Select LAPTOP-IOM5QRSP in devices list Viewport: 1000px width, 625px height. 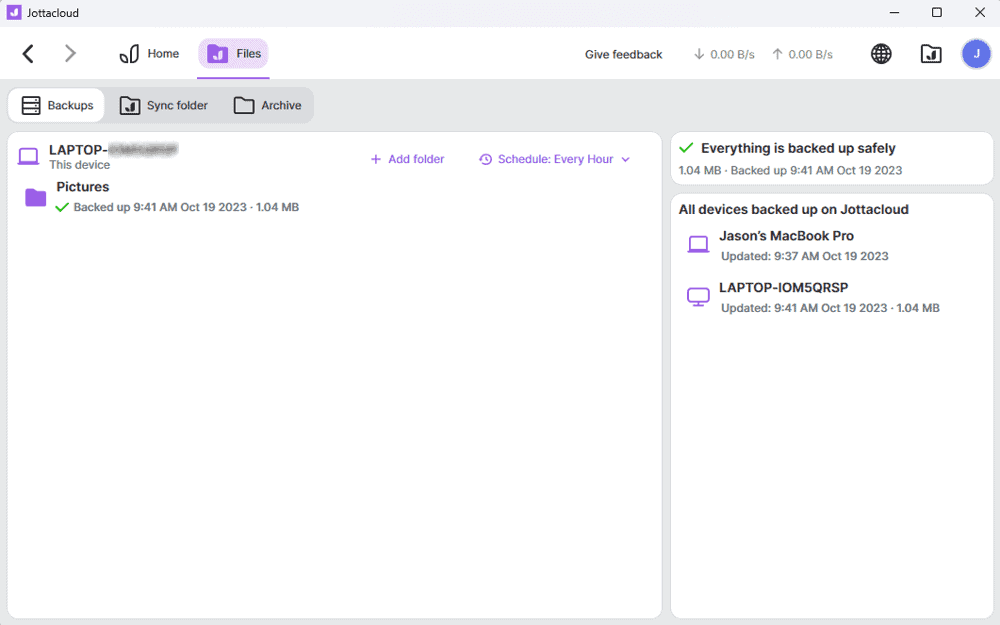point(811,297)
